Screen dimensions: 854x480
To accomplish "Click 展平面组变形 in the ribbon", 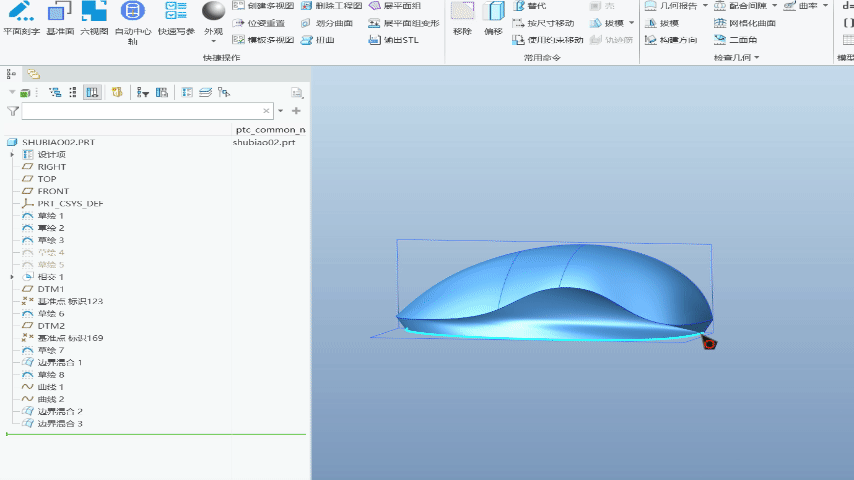I will [404, 23].
